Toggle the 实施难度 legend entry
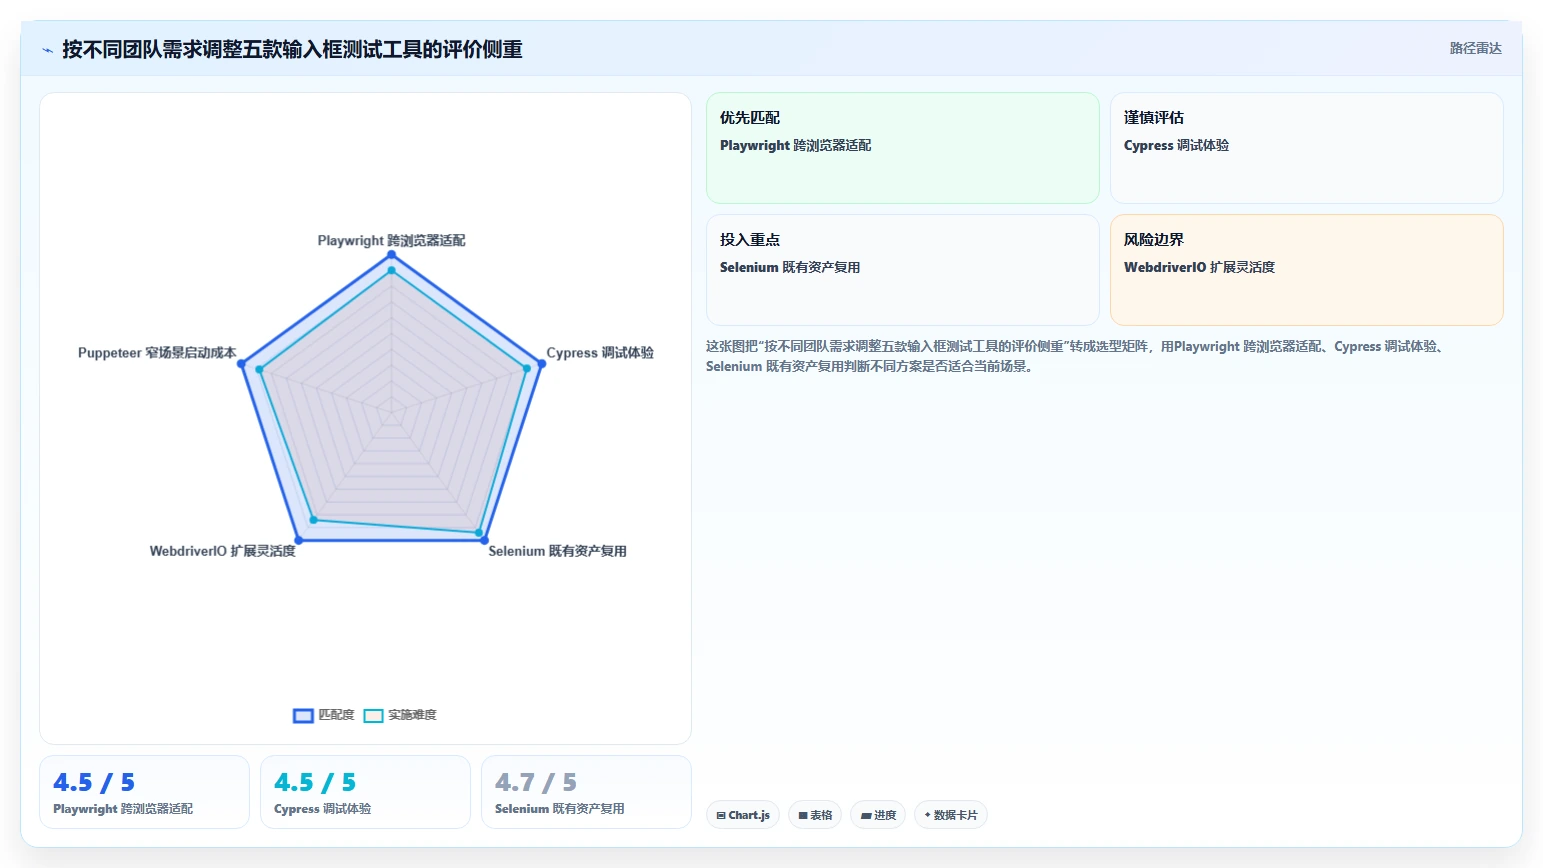Viewport: 1543px width, 868px height. [400, 715]
